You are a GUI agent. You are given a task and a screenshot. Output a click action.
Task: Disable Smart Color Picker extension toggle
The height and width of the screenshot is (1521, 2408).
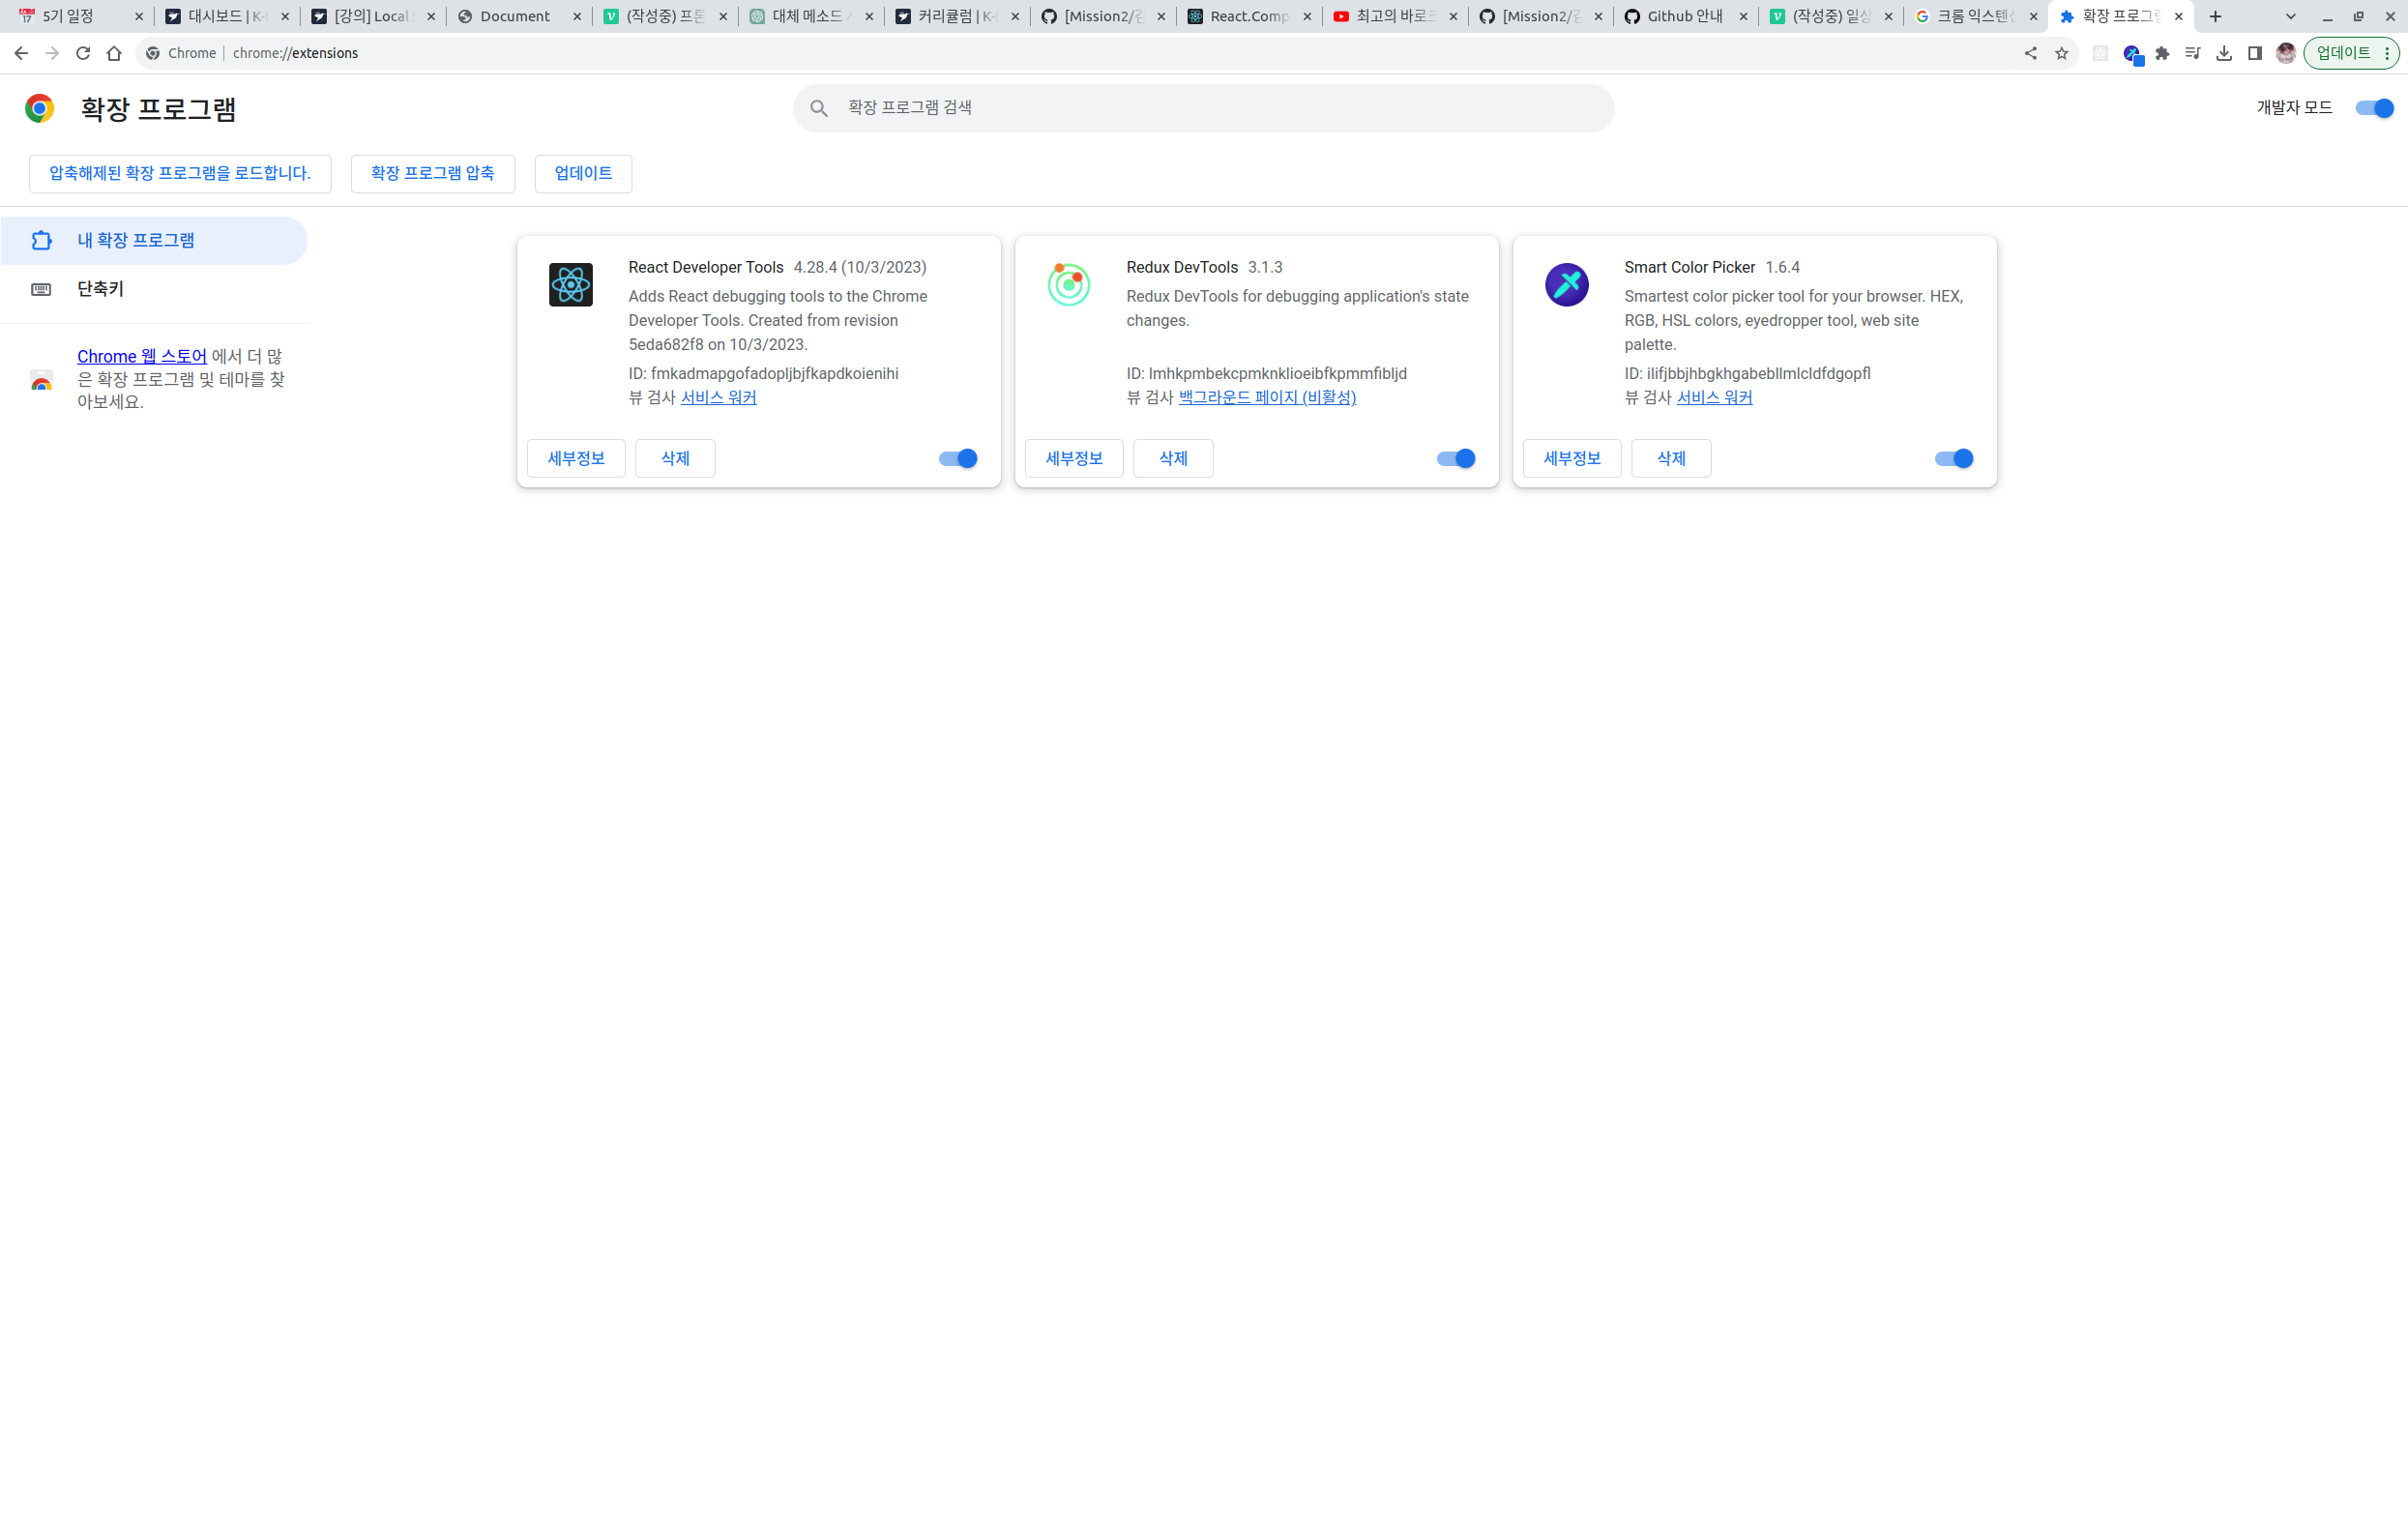(x=1954, y=459)
